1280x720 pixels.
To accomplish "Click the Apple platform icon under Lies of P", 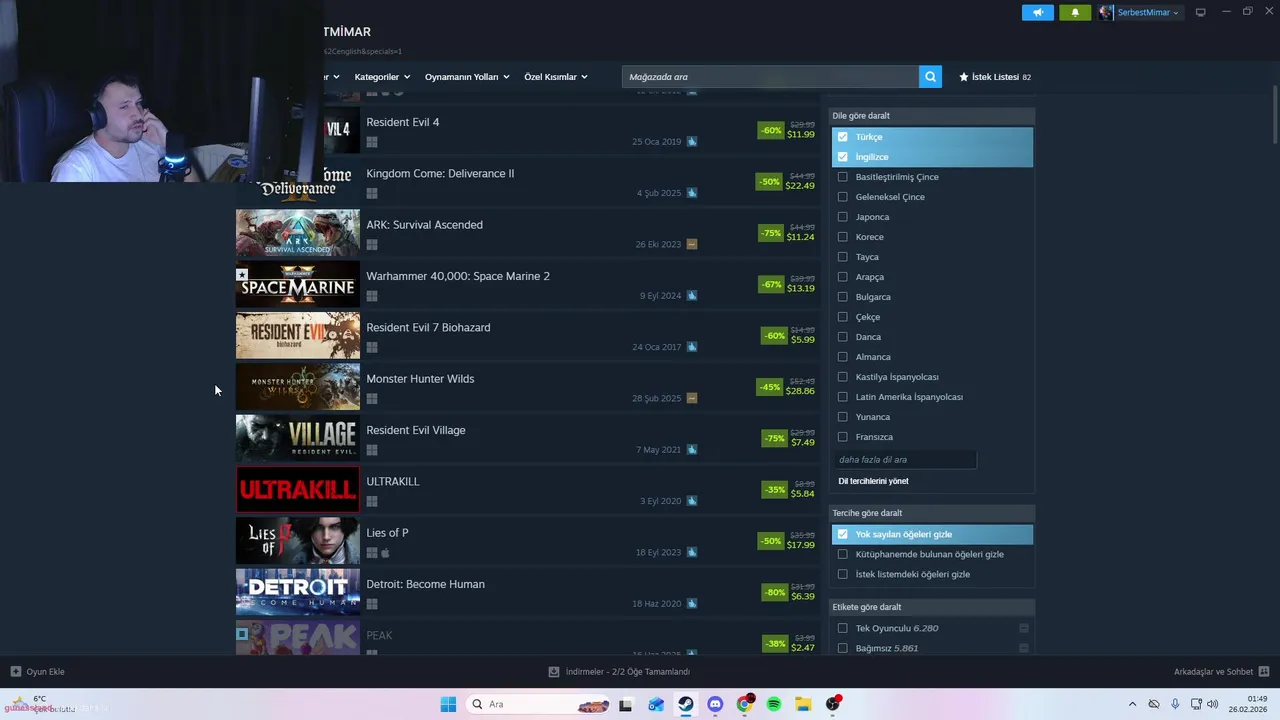I will [x=386, y=552].
